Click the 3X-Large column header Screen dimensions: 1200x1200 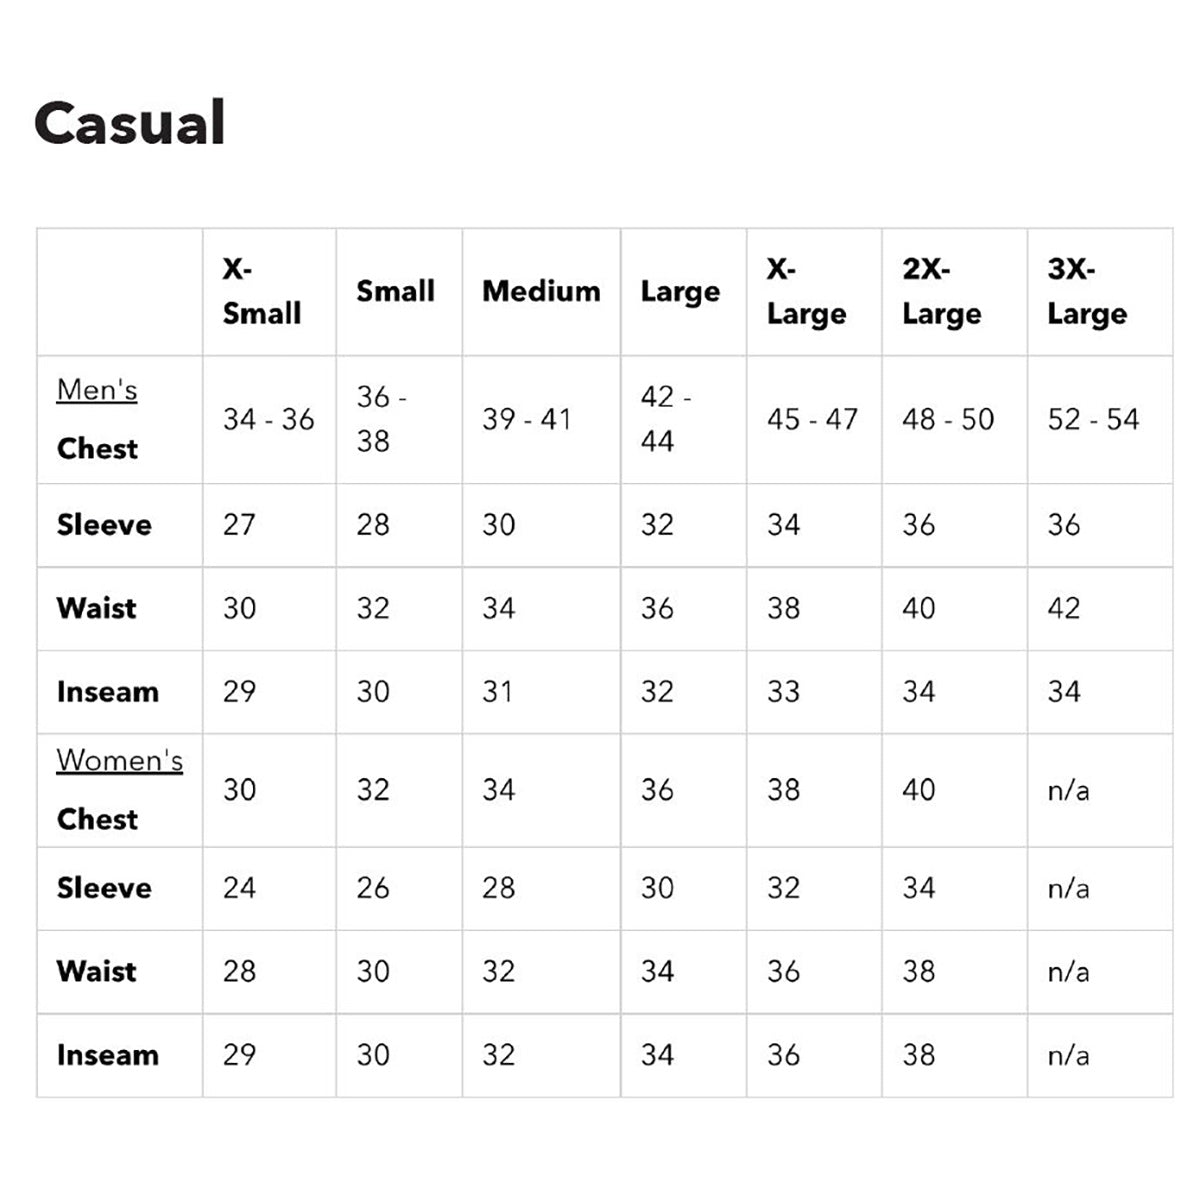pos(1087,291)
